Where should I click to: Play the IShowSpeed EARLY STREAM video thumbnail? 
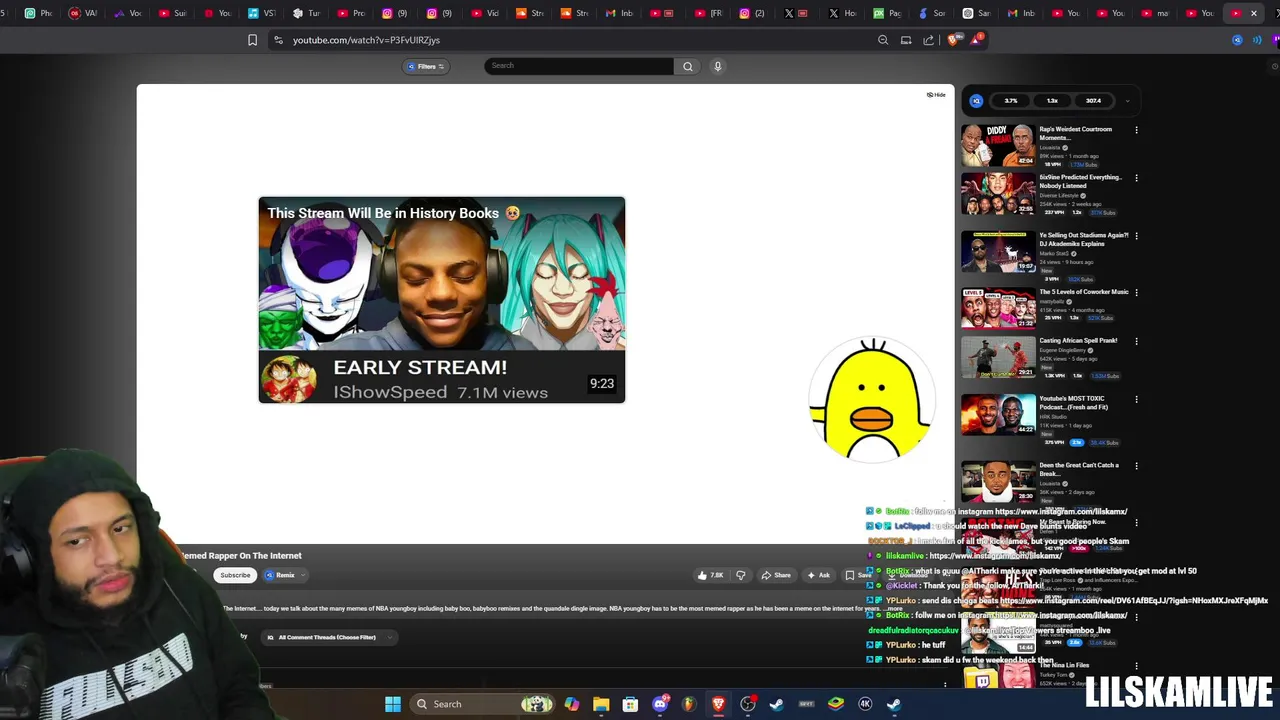(442, 300)
